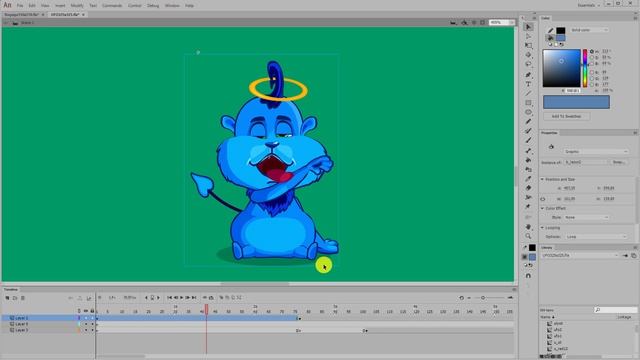The width and height of the screenshot is (640, 360).
Task: Click the fill color bucket icon in Color panel
Action: click(x=550, y=38)
